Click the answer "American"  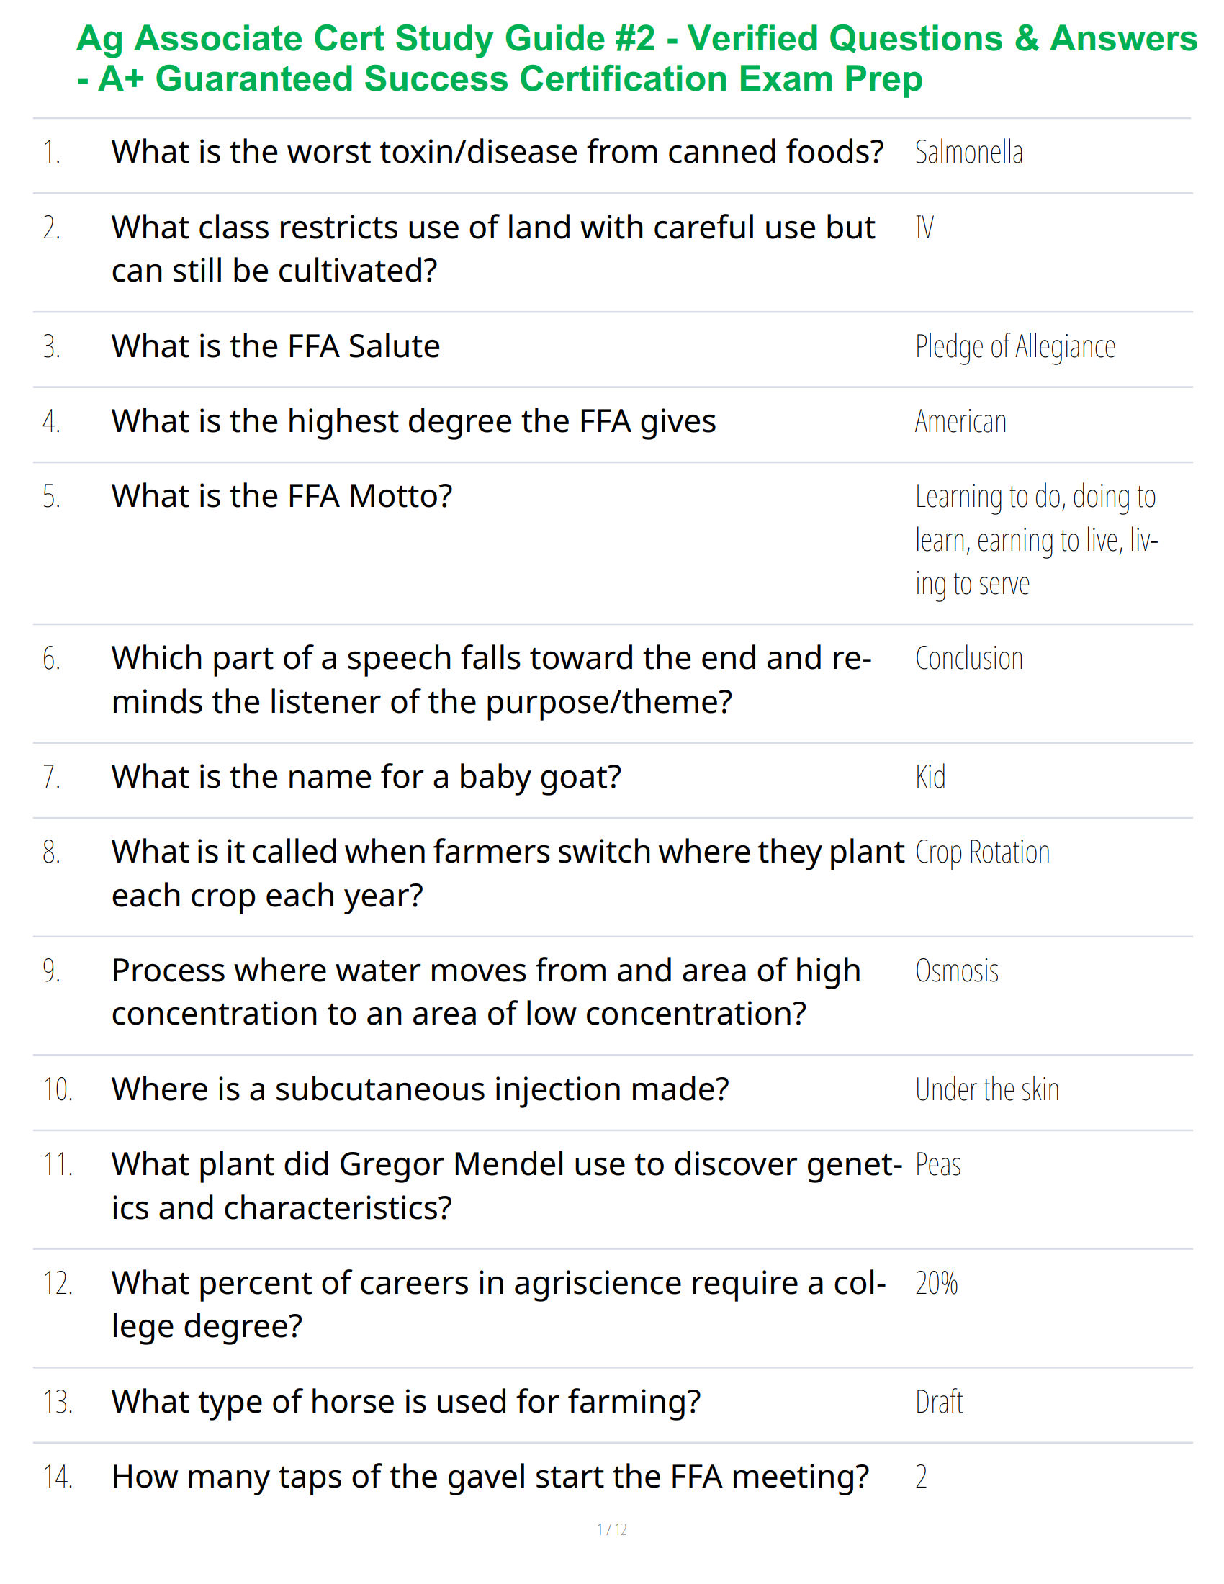pyautogui.click(x=960, y=422)
